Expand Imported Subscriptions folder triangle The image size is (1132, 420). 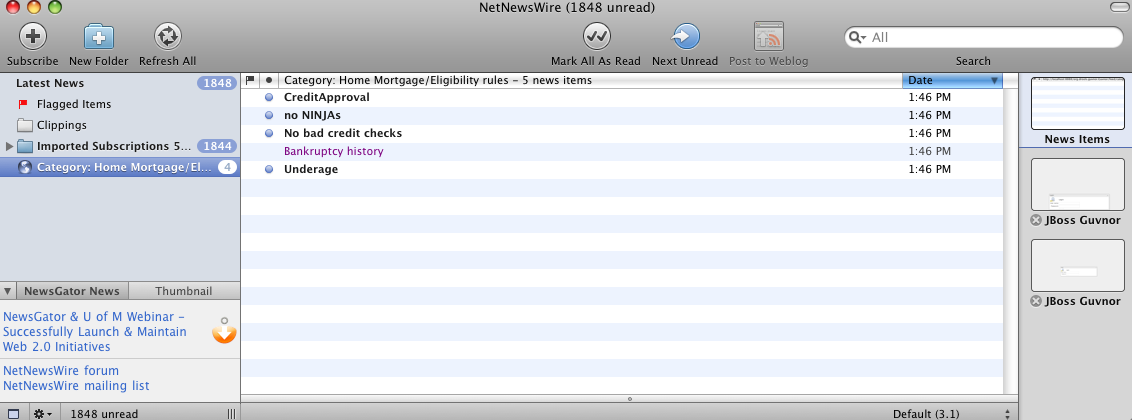[x=9, y=146]
